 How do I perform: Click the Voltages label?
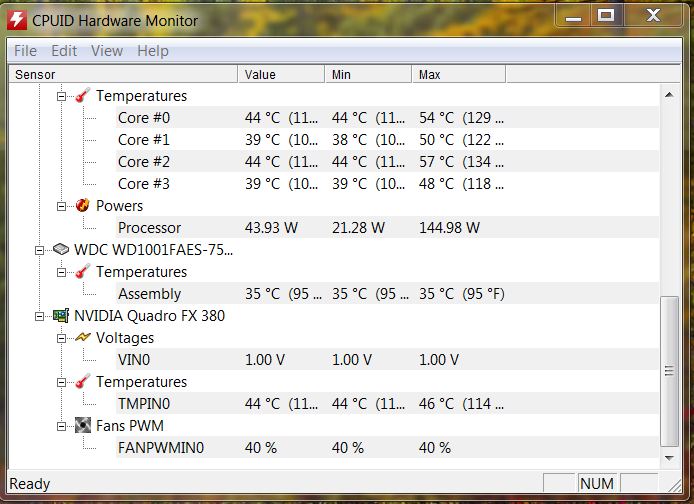125,338
